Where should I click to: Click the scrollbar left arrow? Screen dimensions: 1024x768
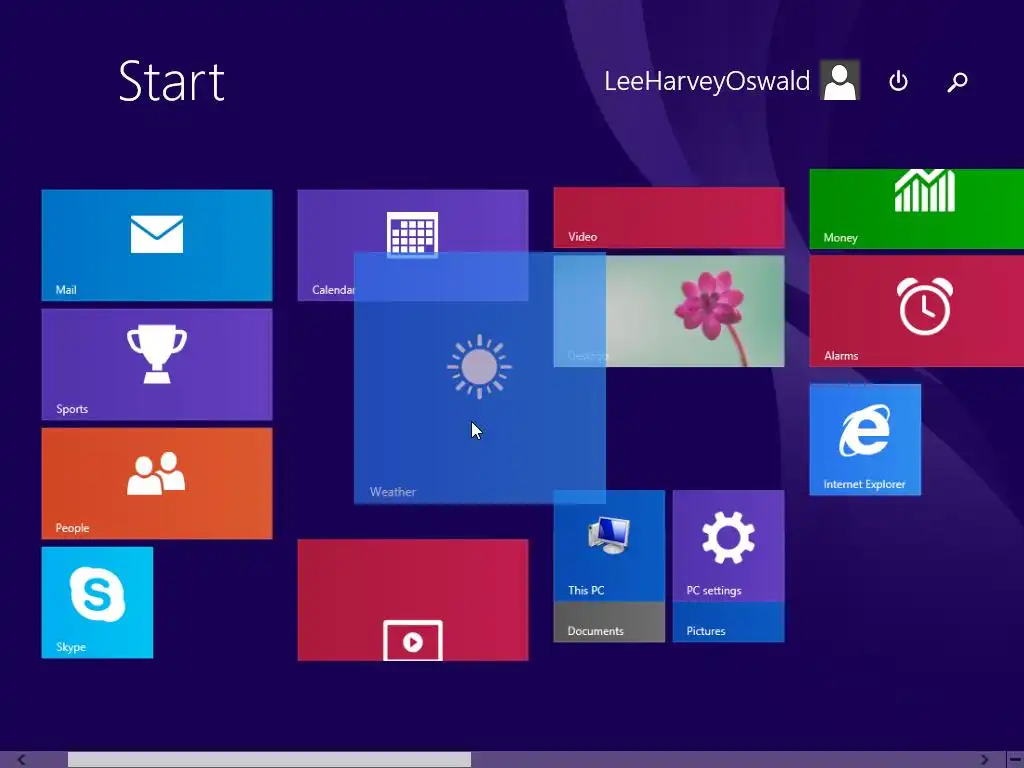pyautogui.click(x=21, y=760)
